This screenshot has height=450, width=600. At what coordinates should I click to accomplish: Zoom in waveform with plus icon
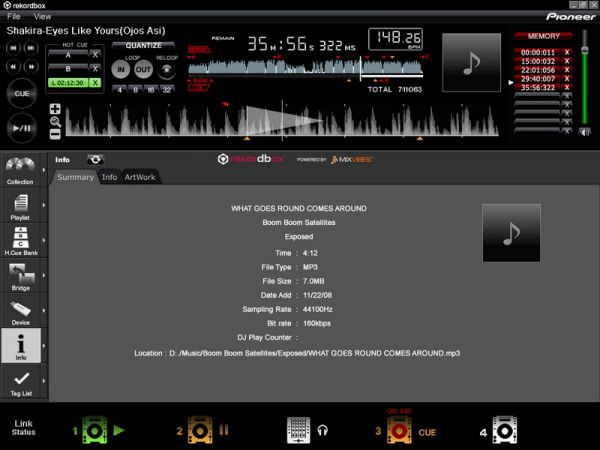[55, 109]
